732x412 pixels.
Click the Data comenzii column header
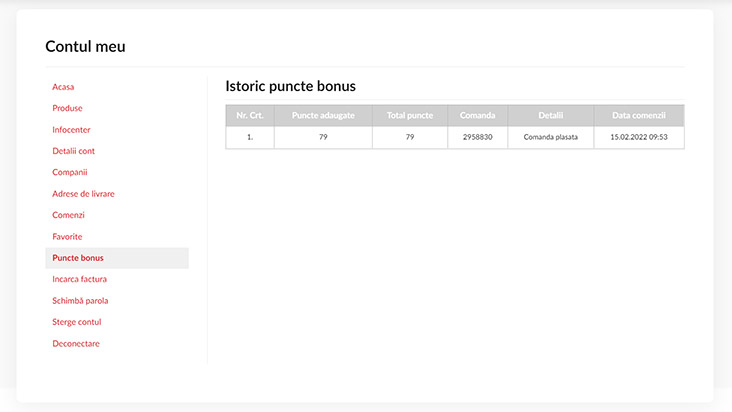[x=639, y=116]
